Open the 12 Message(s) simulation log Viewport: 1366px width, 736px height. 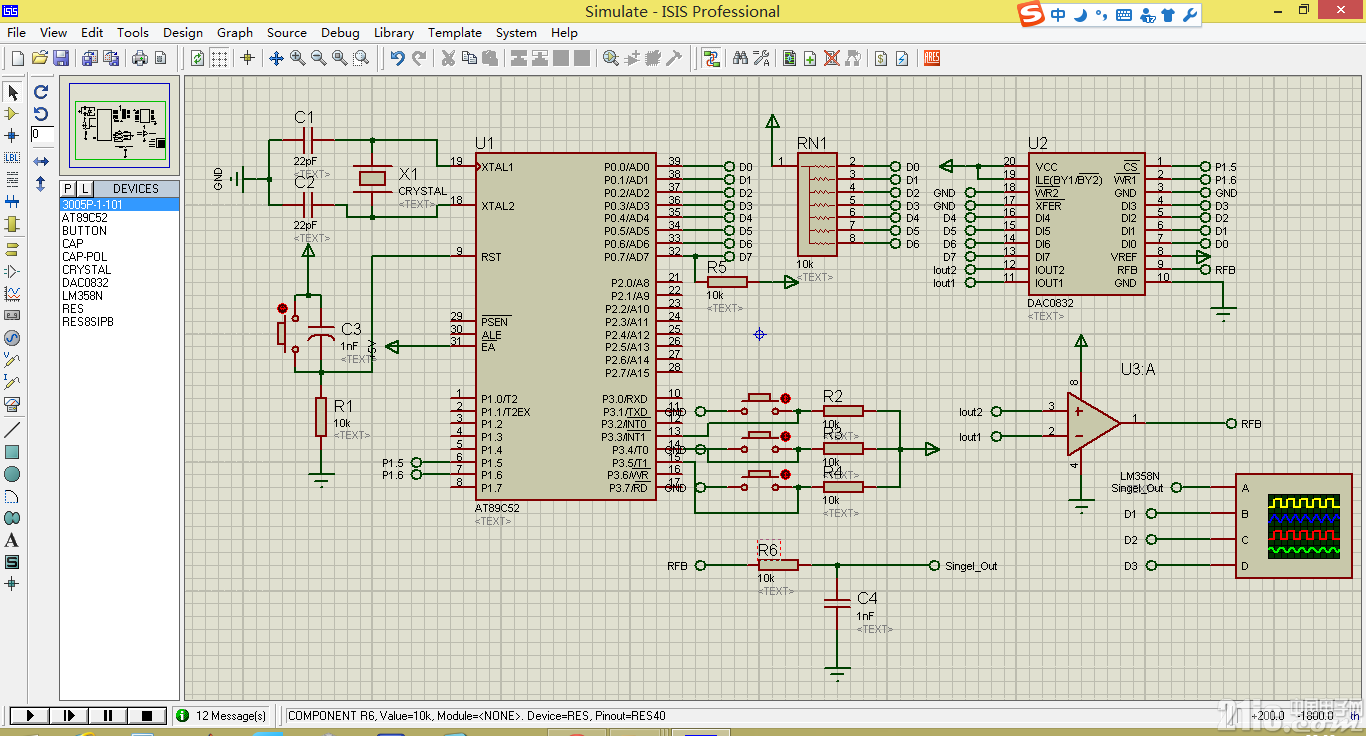tap(221, 715)
